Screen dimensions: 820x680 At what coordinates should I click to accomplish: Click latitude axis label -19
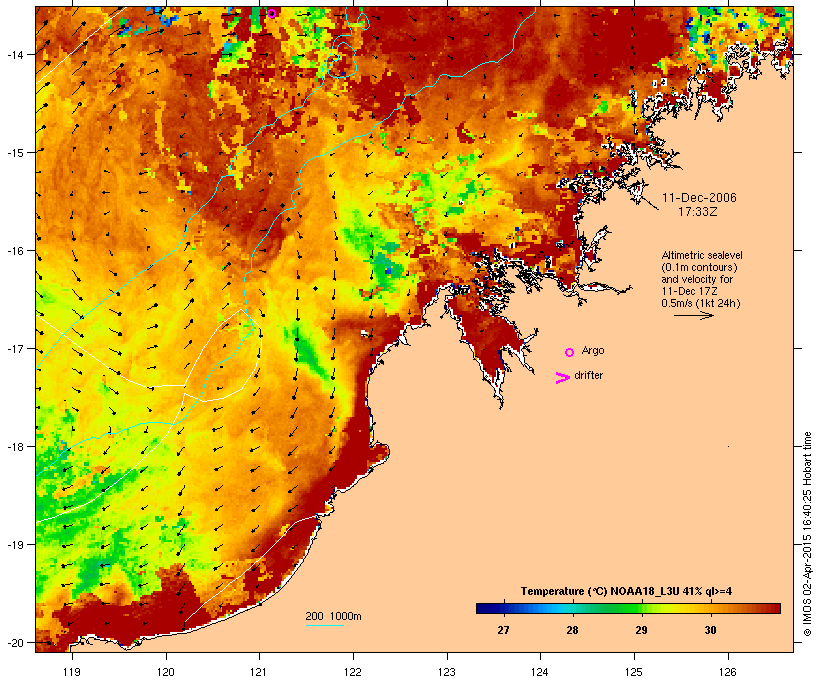point(14,545)
